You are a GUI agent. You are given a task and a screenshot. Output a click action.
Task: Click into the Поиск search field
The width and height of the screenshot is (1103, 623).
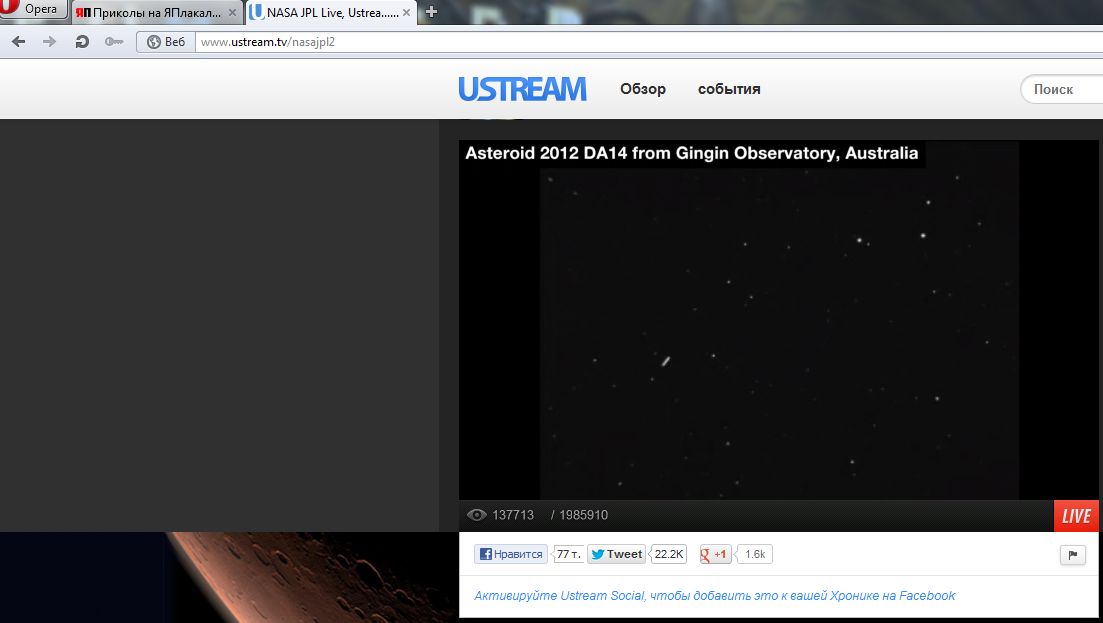1061,89
